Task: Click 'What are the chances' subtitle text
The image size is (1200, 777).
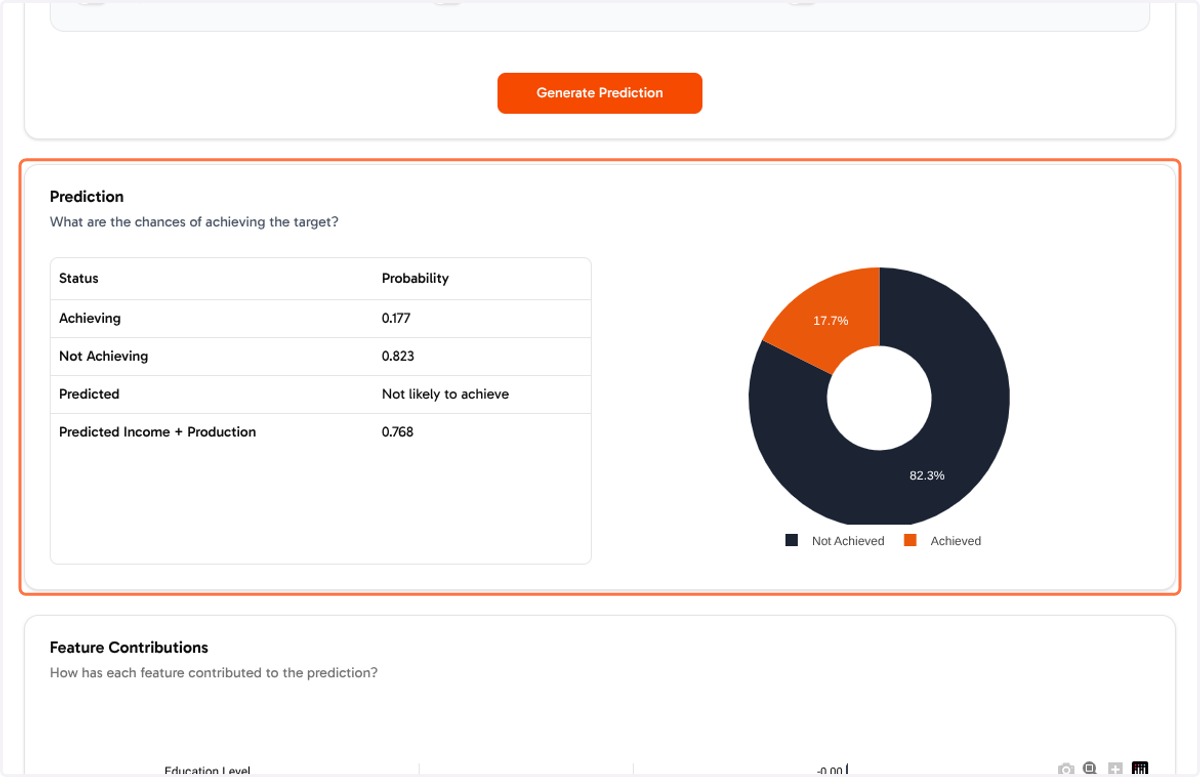Action: click(x=194, y=222)
